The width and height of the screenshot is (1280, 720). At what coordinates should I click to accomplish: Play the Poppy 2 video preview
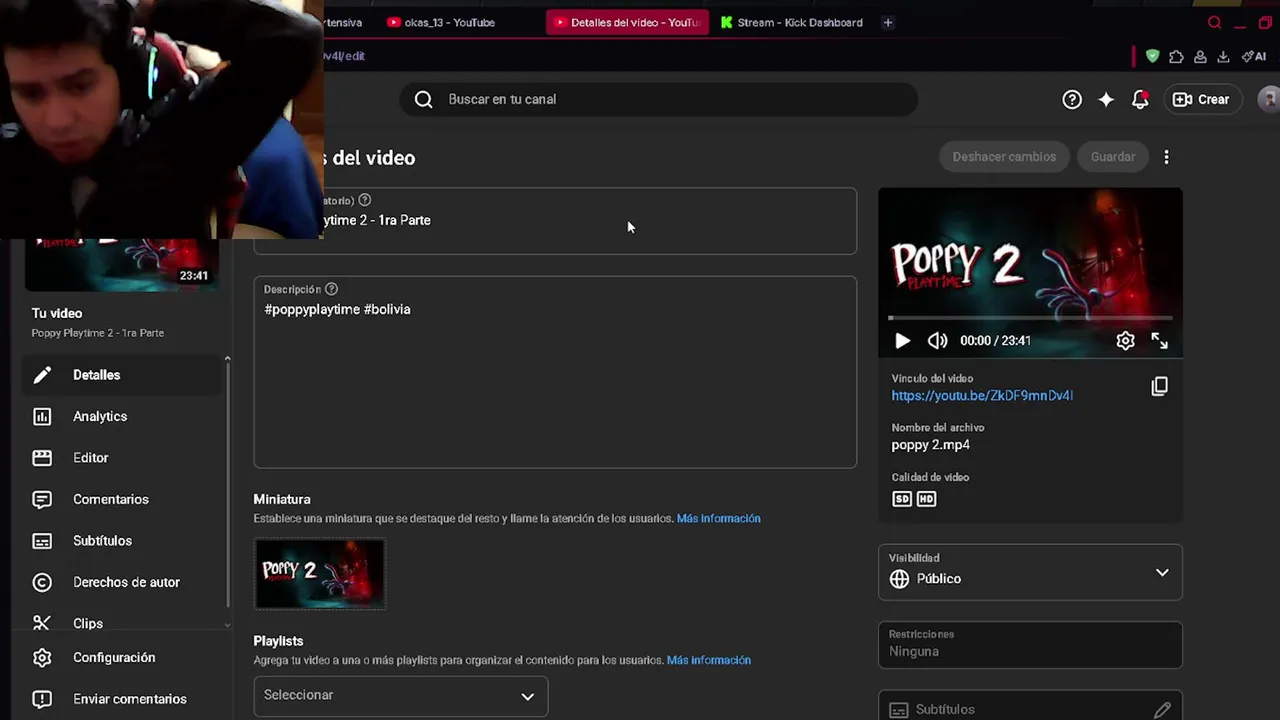coord(902,341)
